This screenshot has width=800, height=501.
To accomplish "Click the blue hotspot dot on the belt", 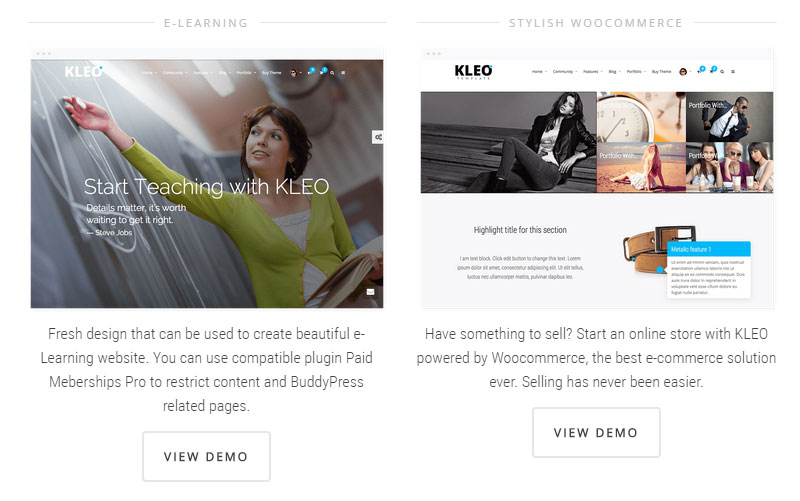I will click(x=660, y=269).
